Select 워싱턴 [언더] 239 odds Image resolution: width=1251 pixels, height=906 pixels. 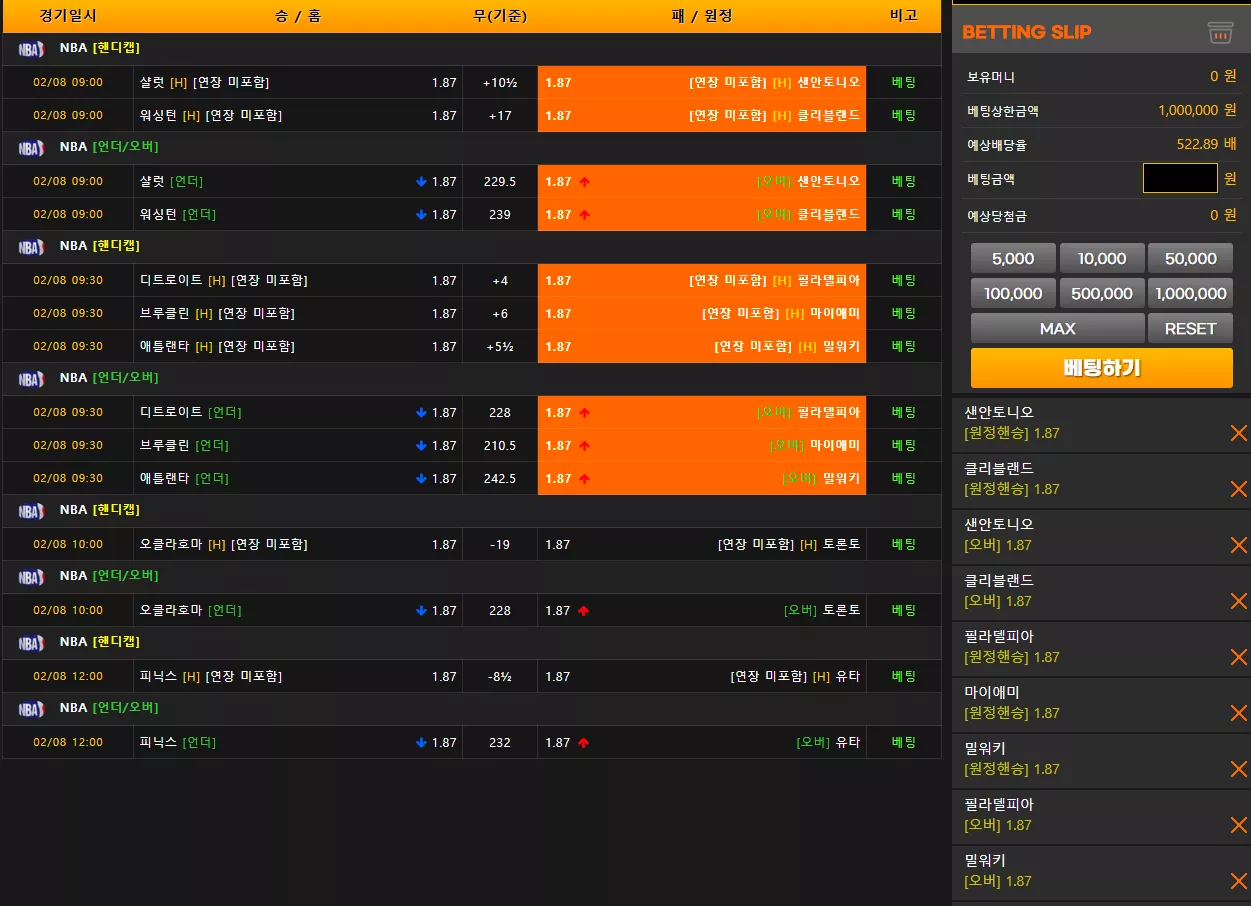click(298, 215)
